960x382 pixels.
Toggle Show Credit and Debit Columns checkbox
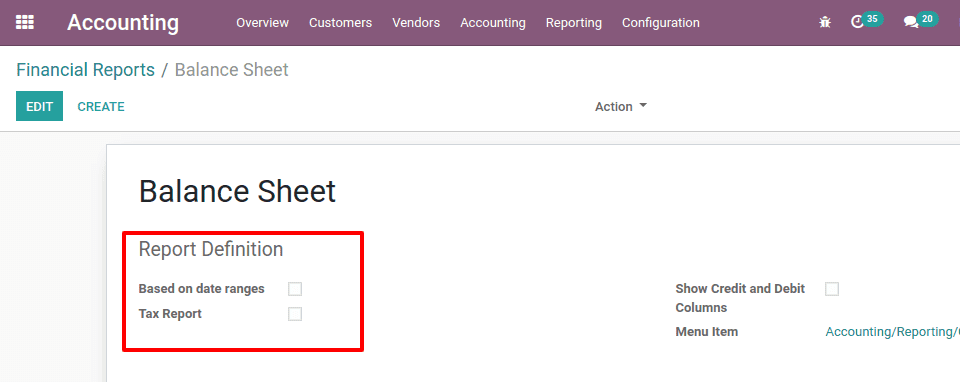point(832,289)
